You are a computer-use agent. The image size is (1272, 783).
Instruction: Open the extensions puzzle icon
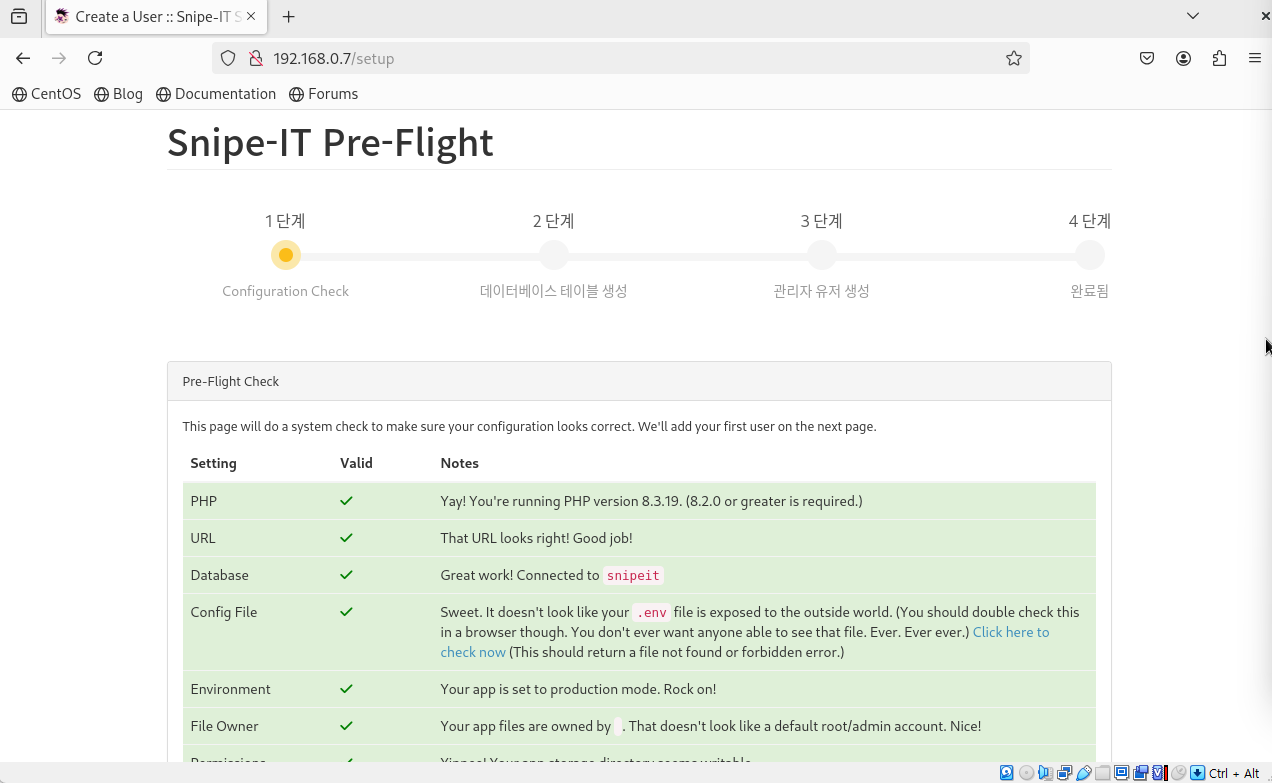point(1219,58)
